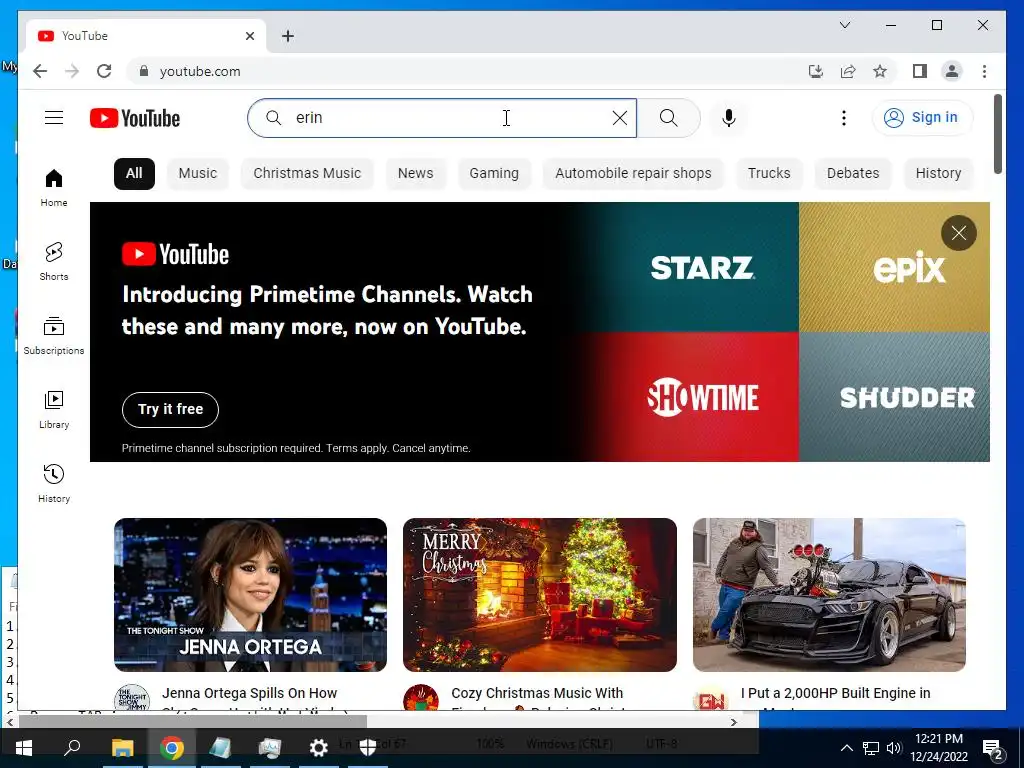Click the vertical page scrollbar
Screen dimensions: 1024x768
coord(997,134)
